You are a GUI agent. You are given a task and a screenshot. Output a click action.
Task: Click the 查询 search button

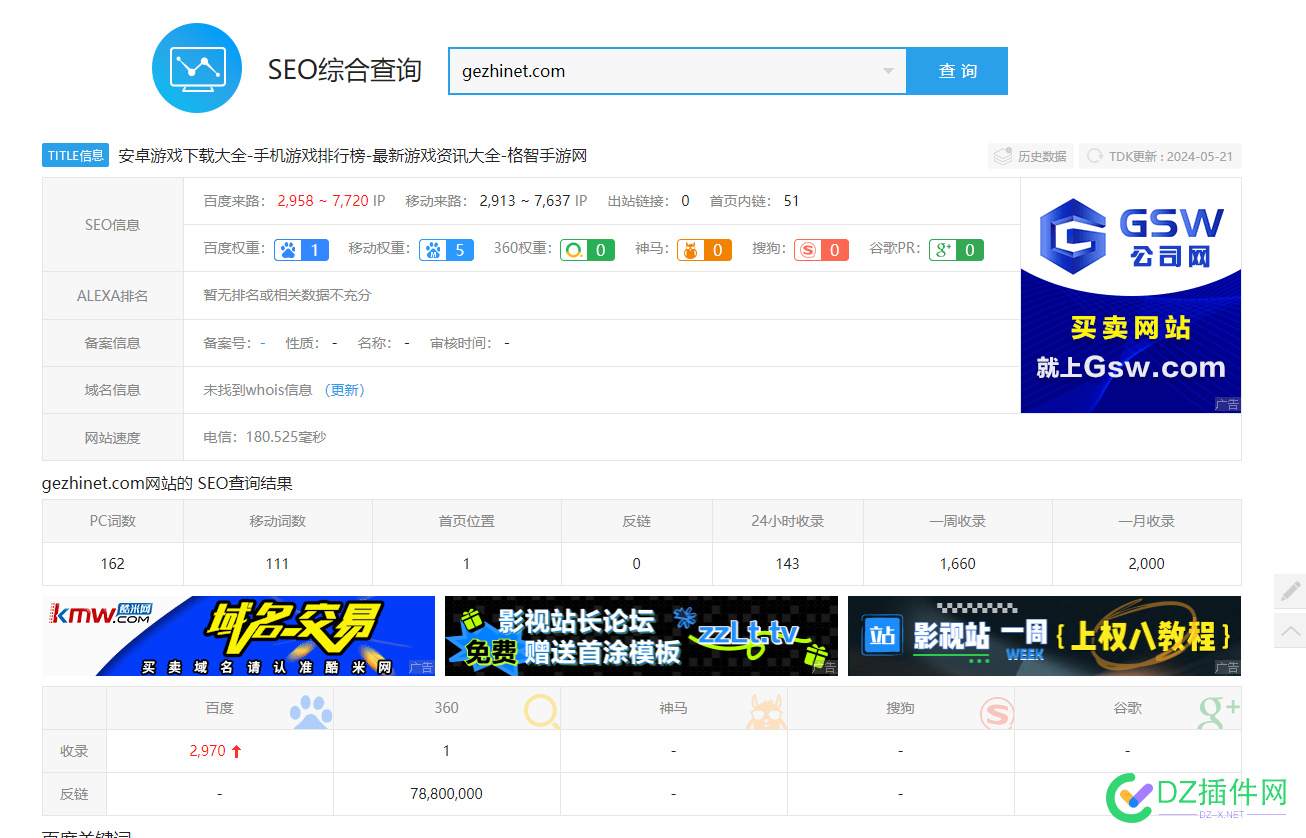coord(957,71)
